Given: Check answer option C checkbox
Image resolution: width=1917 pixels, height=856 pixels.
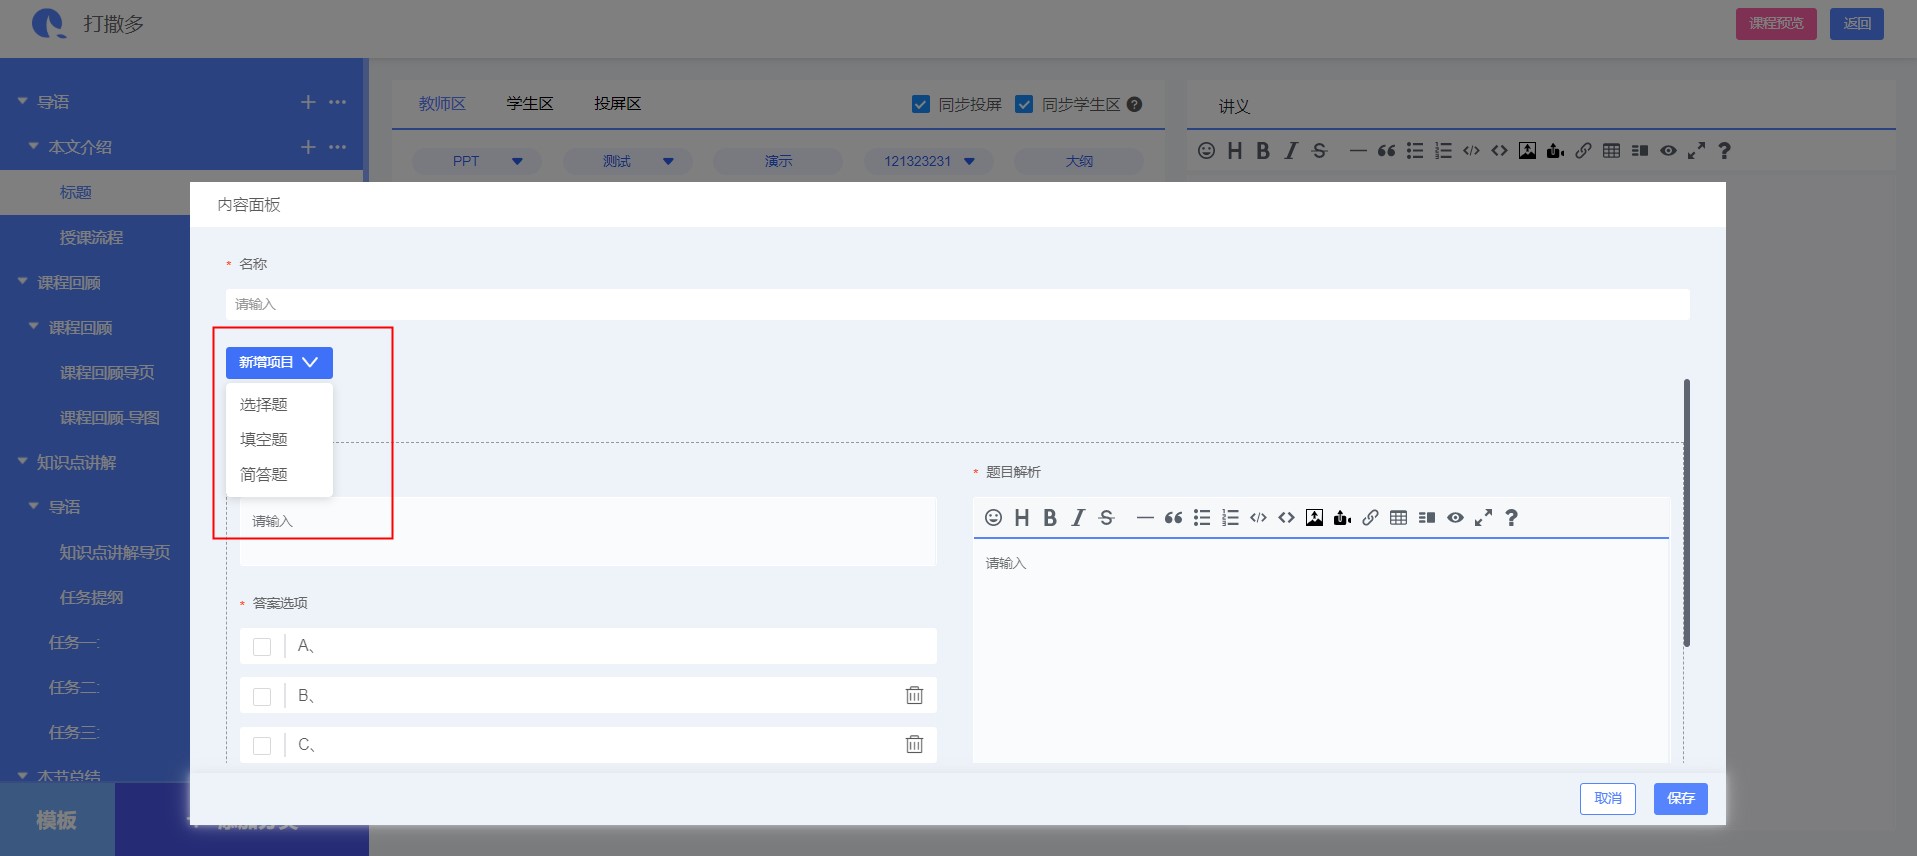Looking at the screenshot, I should (262, 745).
